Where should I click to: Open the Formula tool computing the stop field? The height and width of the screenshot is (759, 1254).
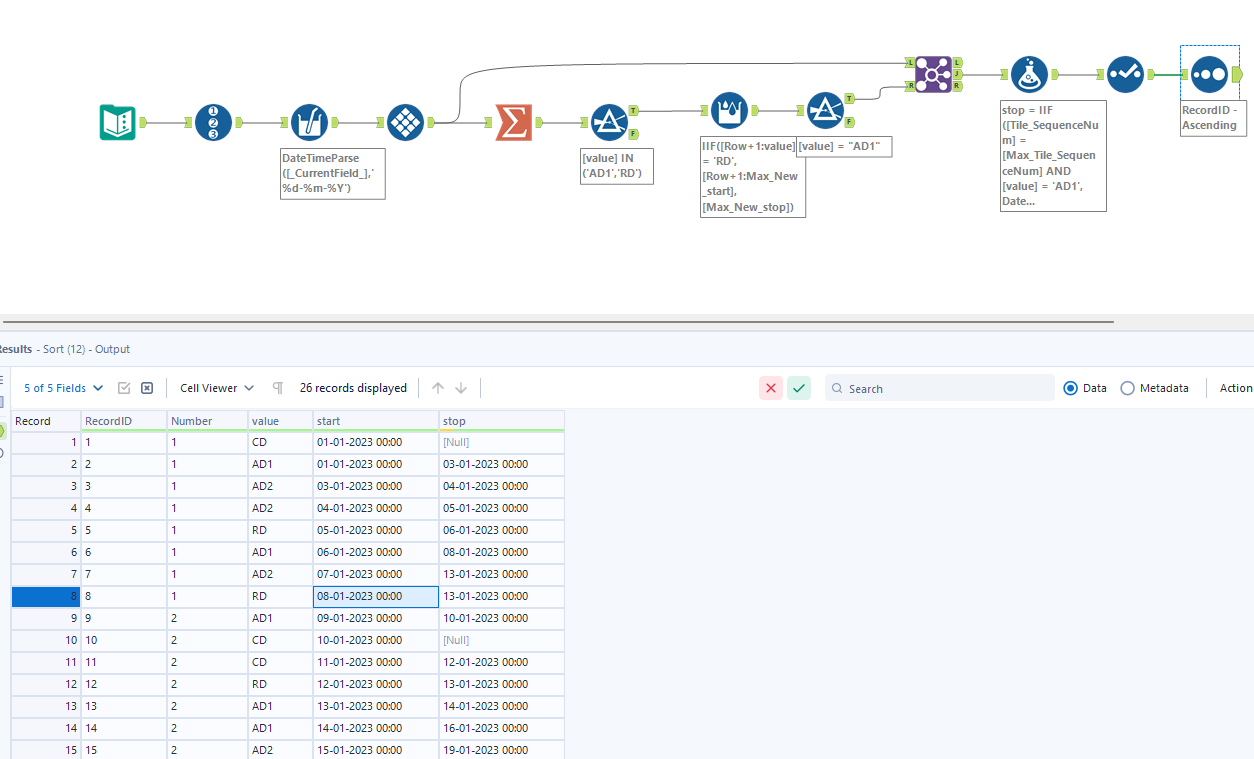(x=1029, y=74)
